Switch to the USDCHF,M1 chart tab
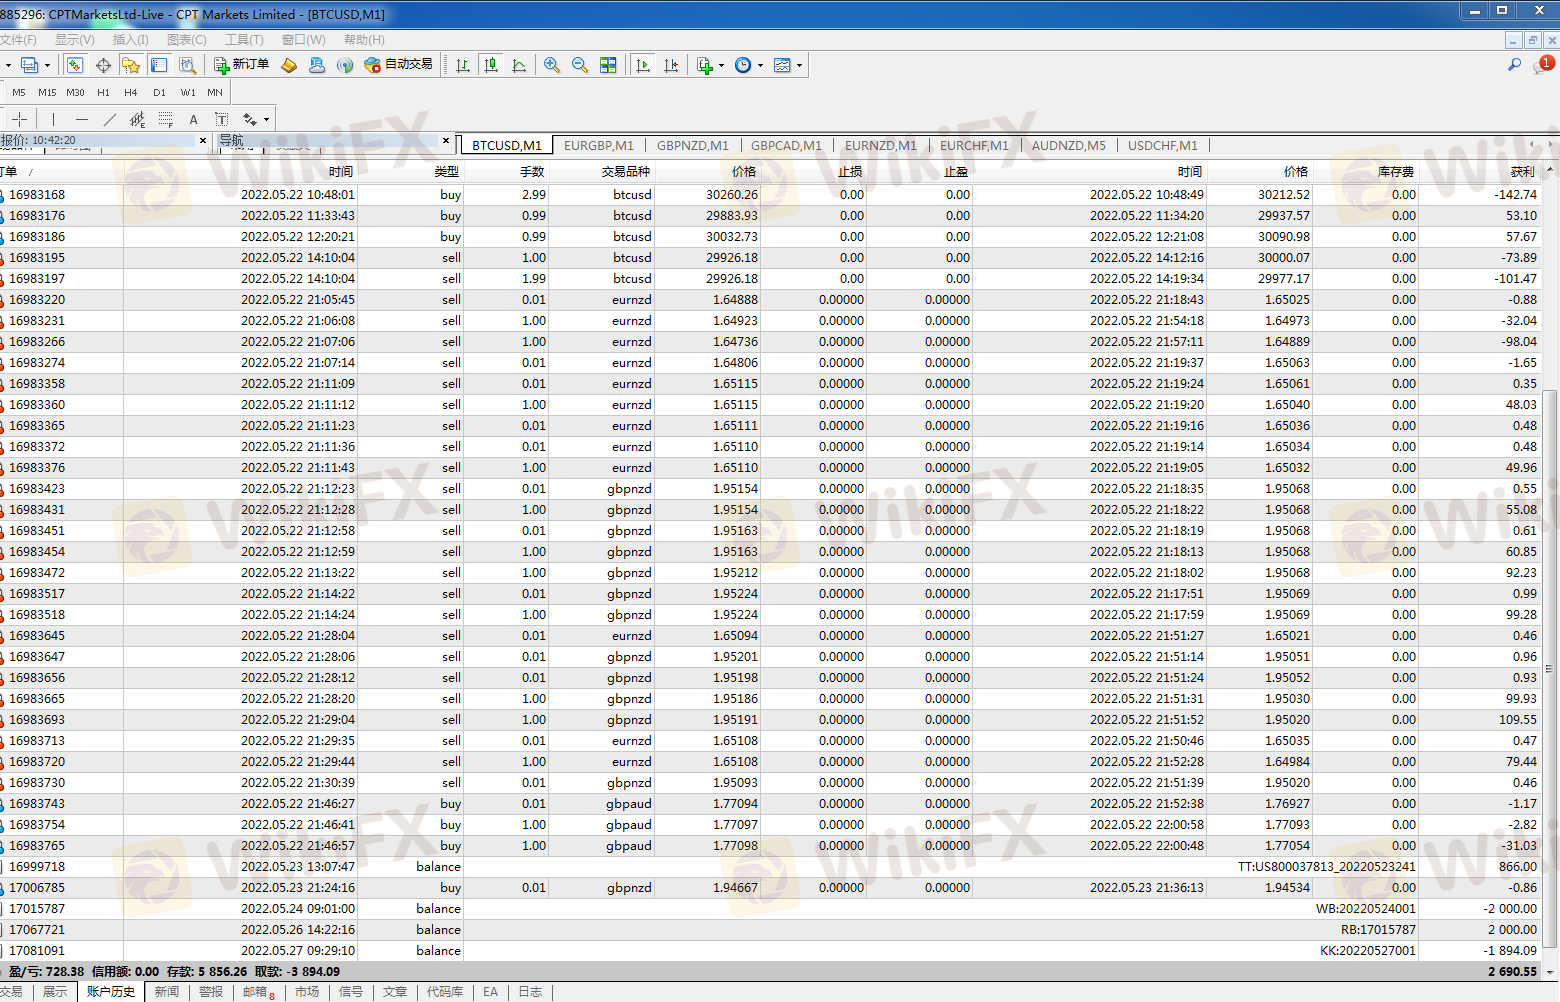The width and height of the screenshot is (1560, 1002). 1163,145
